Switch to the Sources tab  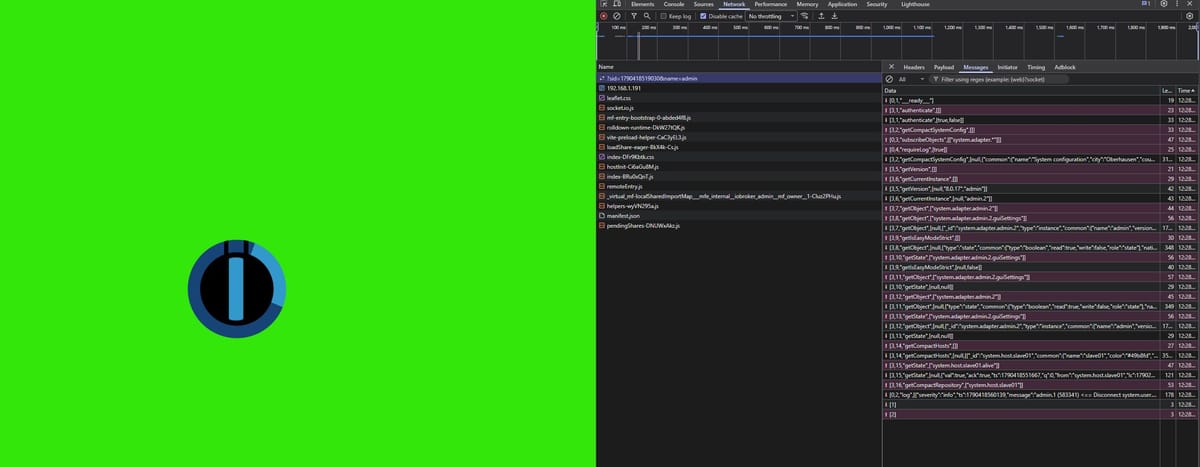click(703, 4)
